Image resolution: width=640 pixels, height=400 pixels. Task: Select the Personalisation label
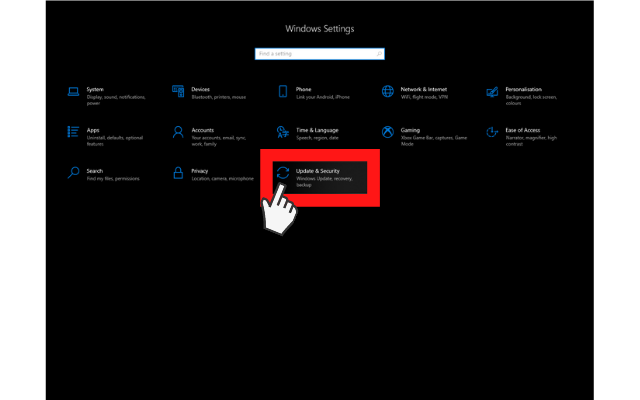click(523, 89)
